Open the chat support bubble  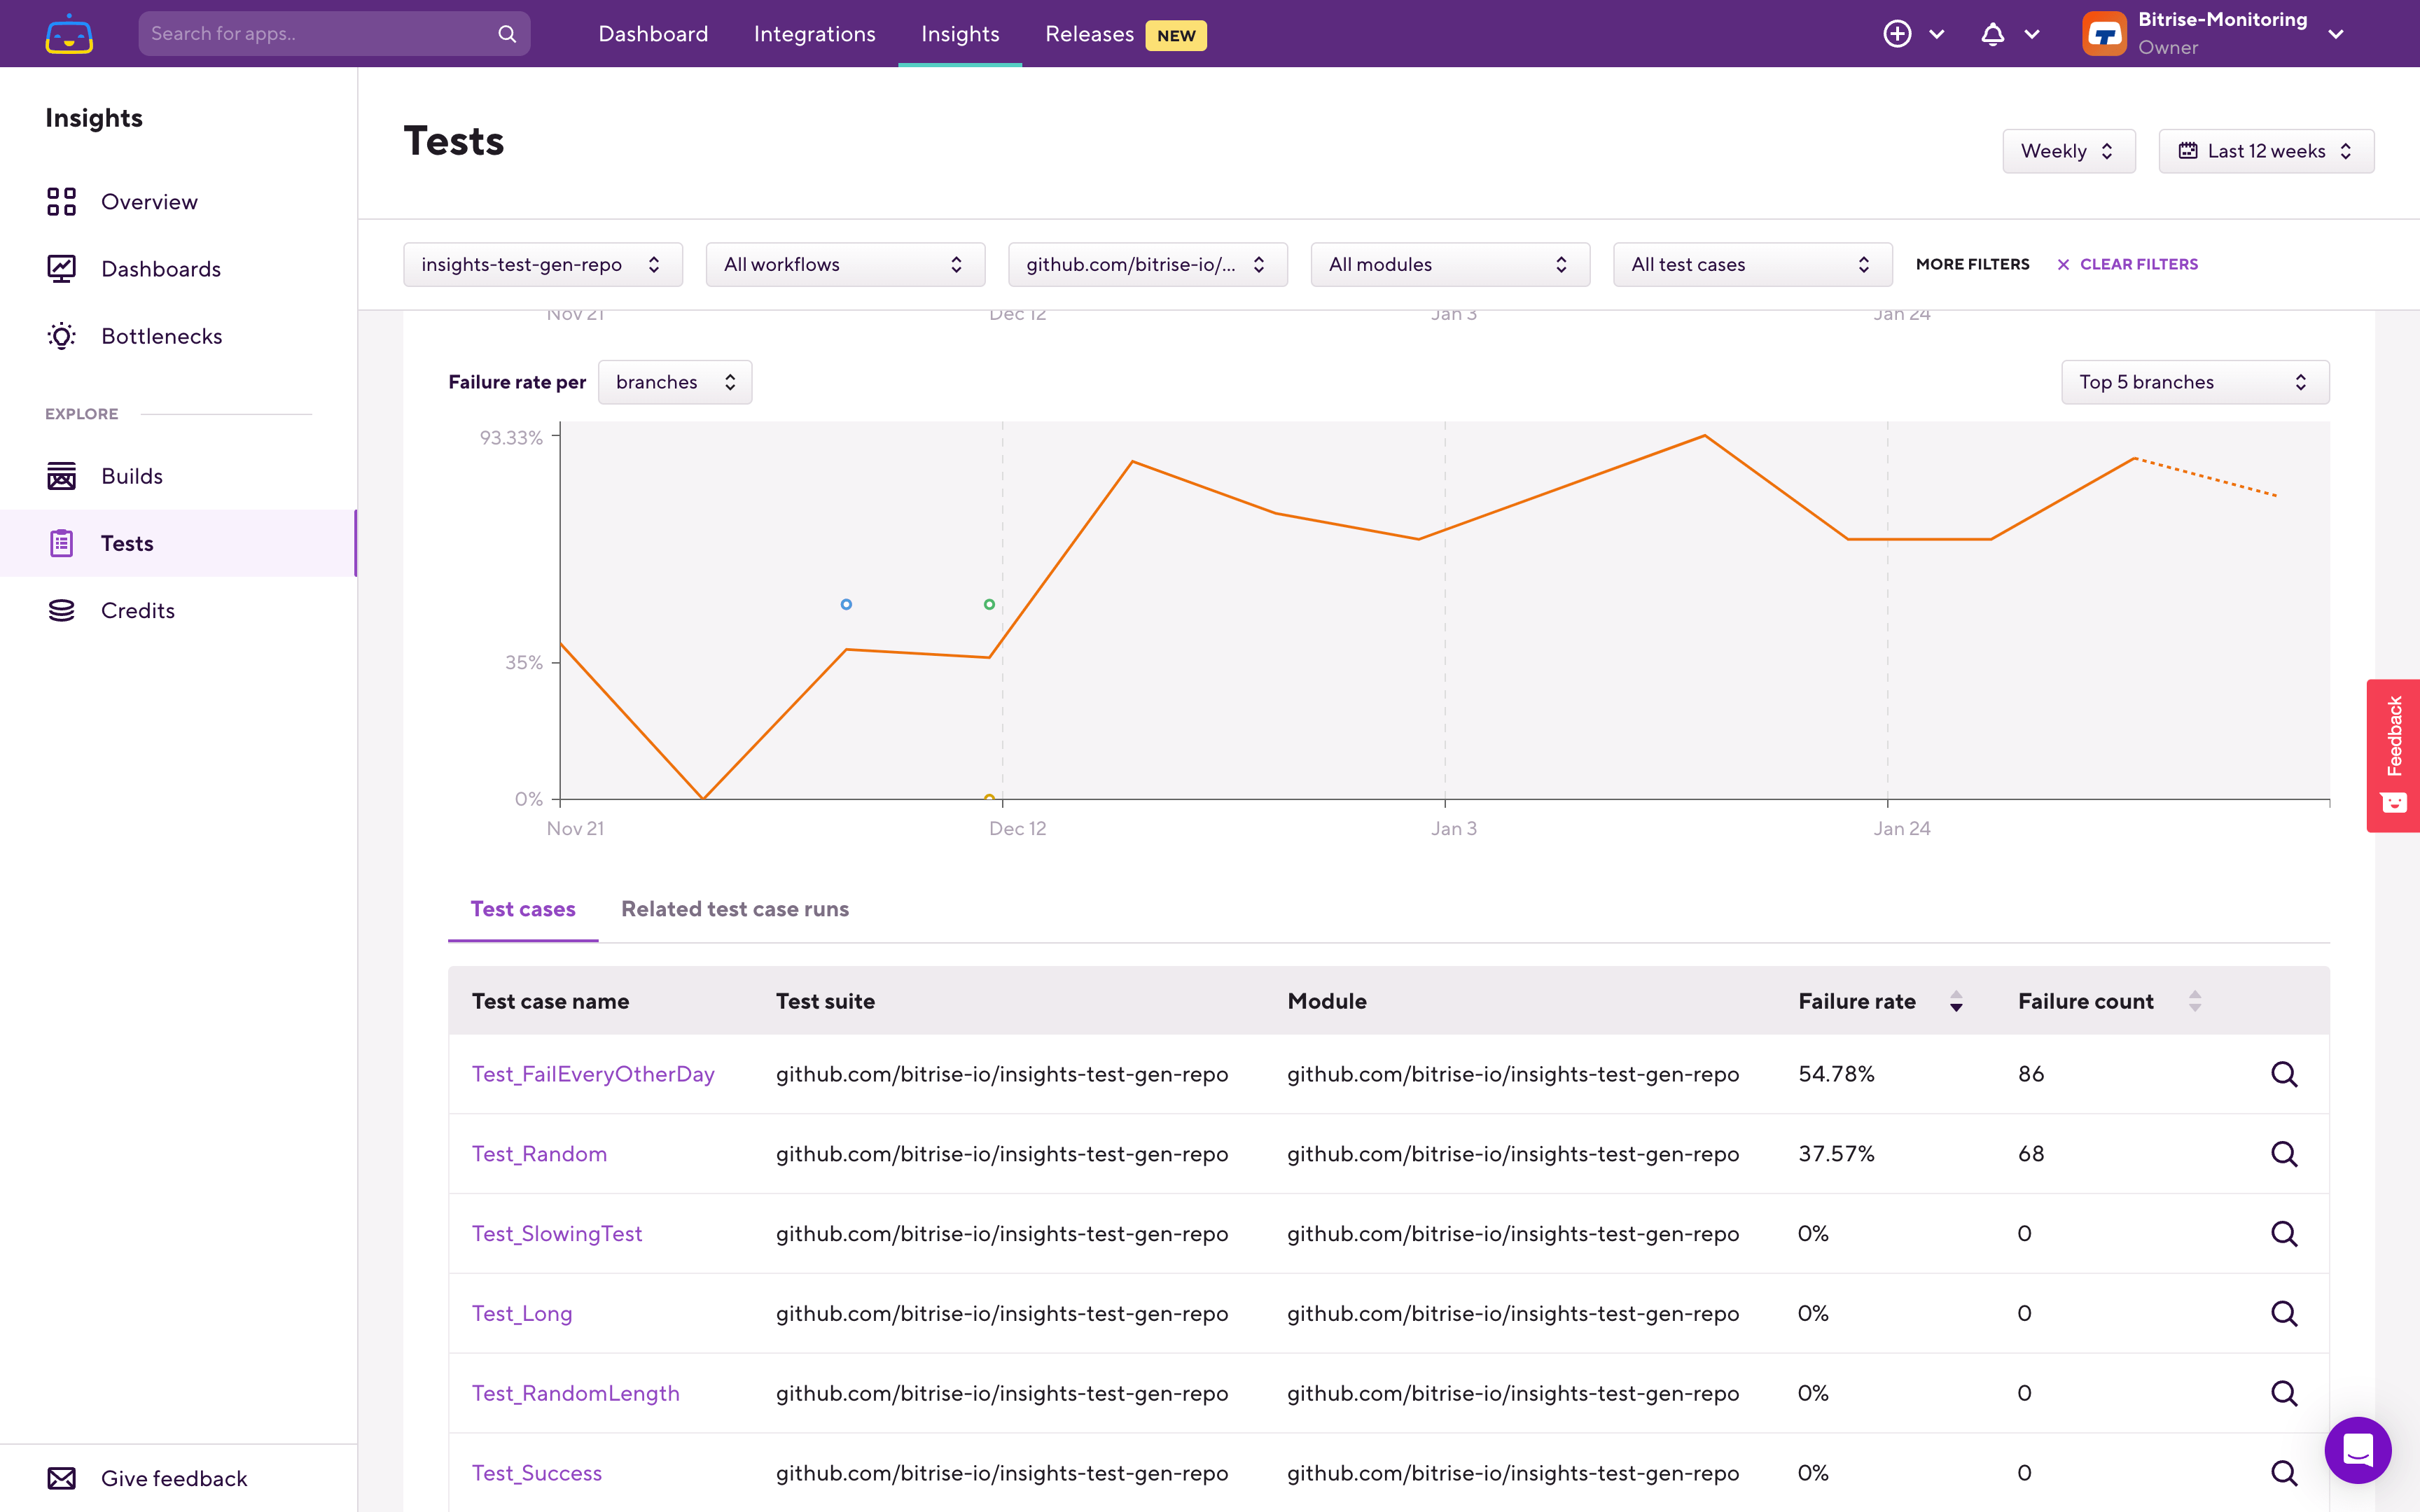[2357, 1449]
